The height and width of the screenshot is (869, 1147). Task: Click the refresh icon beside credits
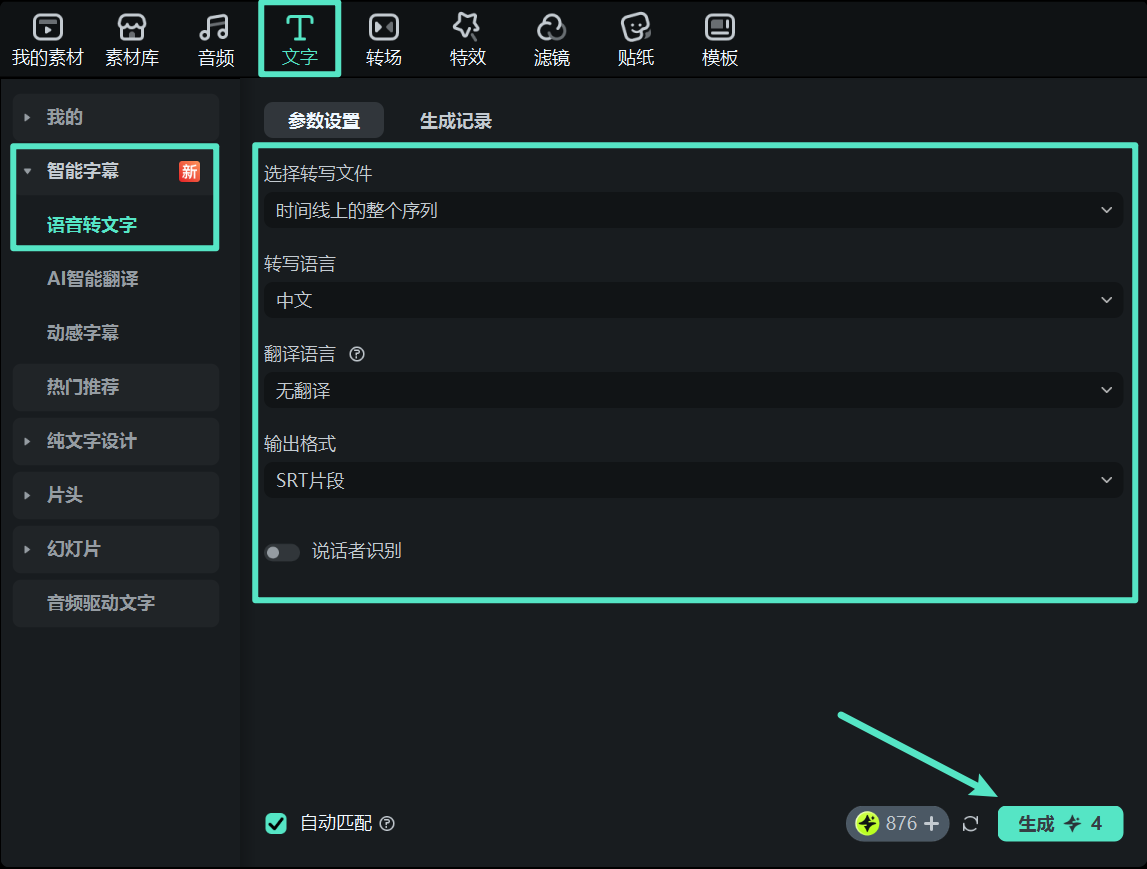click(969, 823)
